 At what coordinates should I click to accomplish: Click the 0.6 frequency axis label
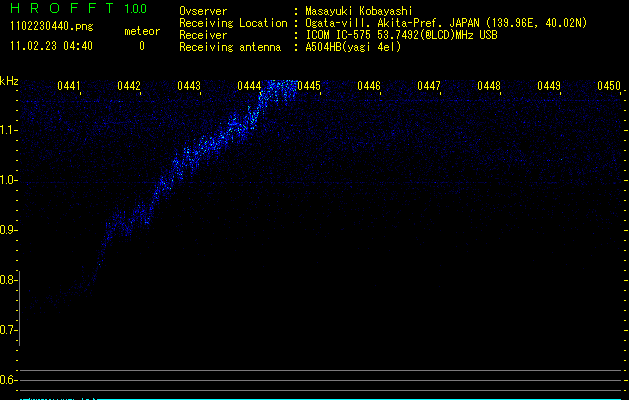click(7, 380)
